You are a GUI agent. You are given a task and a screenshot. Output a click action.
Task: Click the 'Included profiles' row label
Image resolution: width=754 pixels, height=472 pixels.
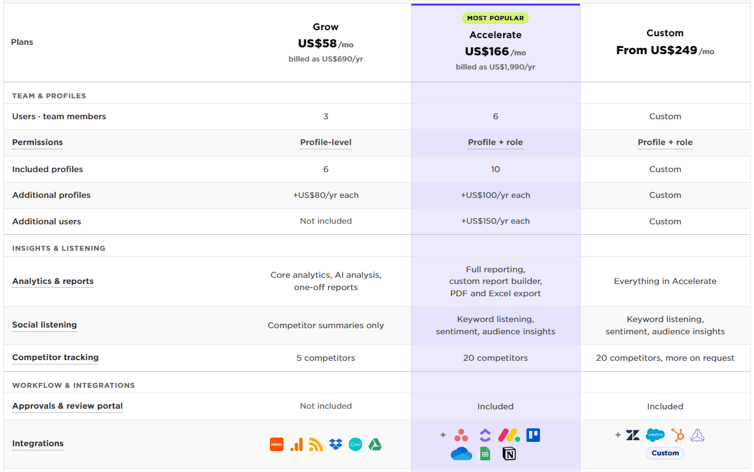coord(48,169)
